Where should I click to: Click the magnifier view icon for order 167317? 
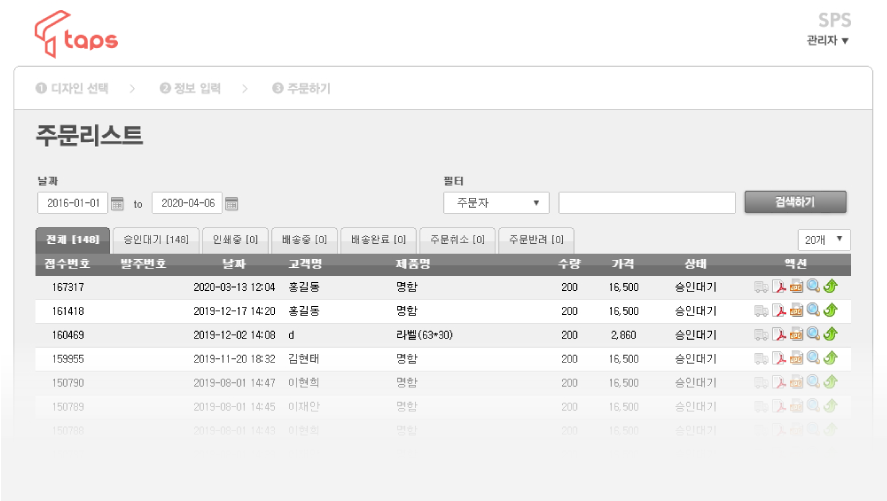tap(813, 286)
